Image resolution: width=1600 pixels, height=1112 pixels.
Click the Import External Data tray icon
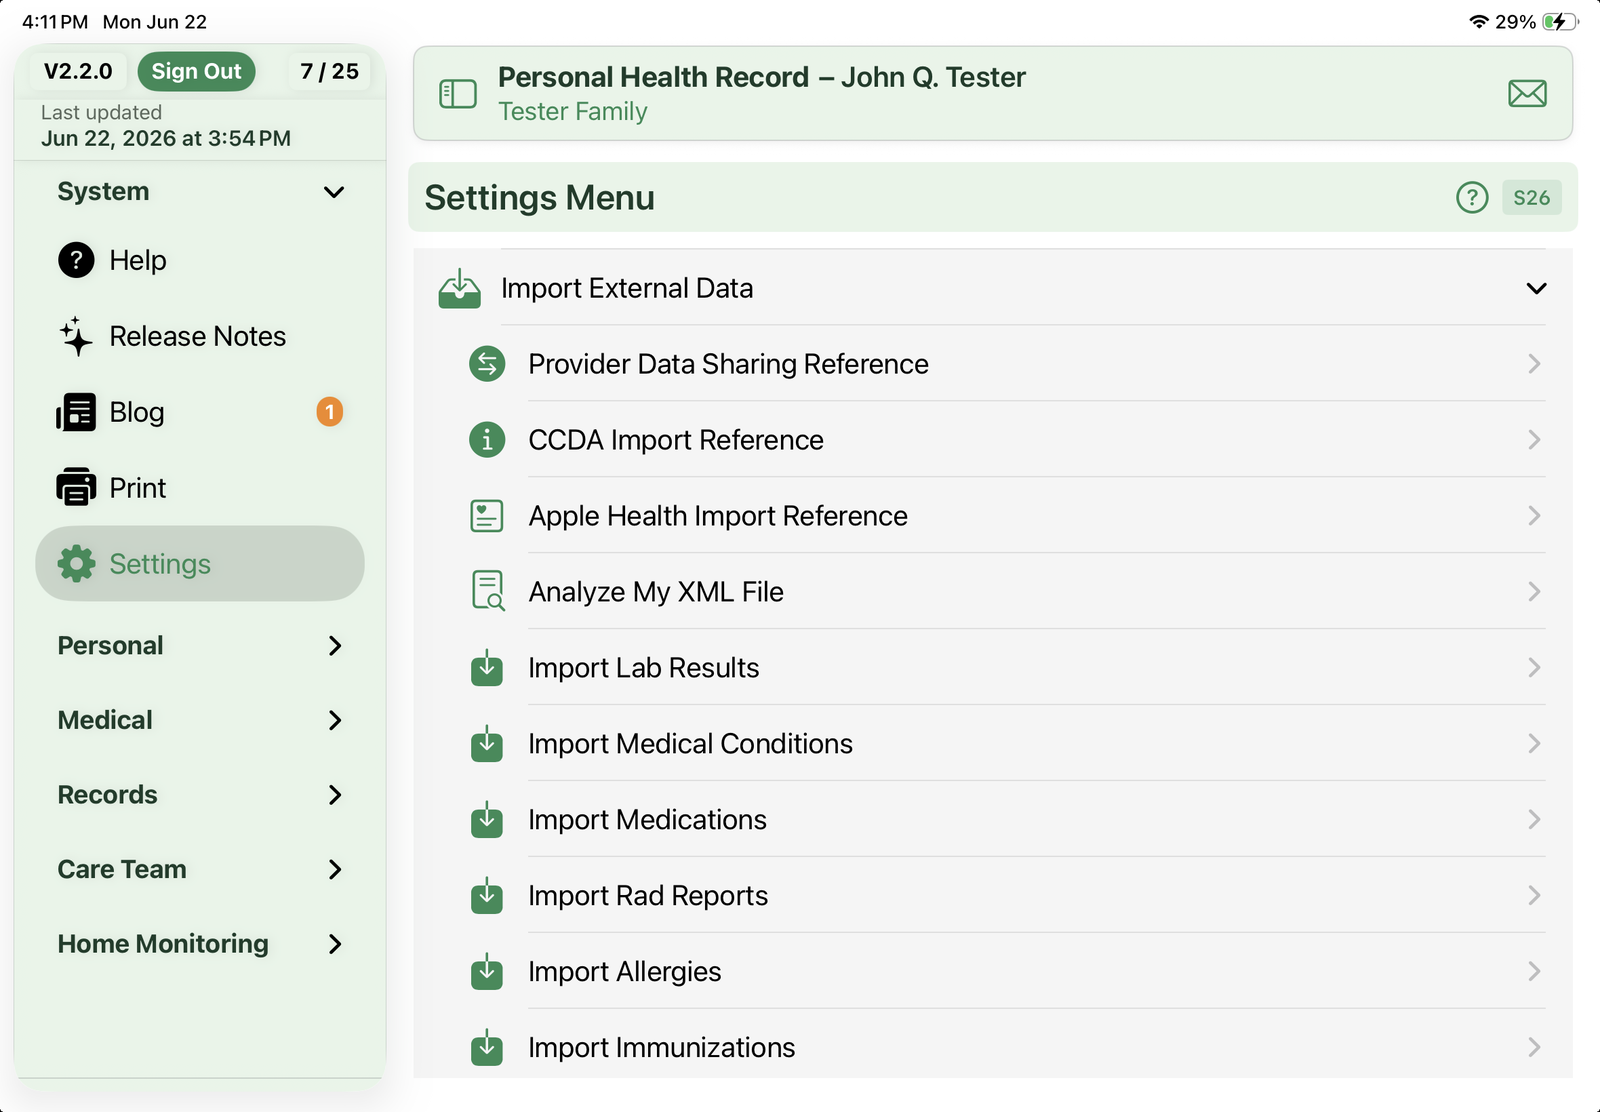460,288
